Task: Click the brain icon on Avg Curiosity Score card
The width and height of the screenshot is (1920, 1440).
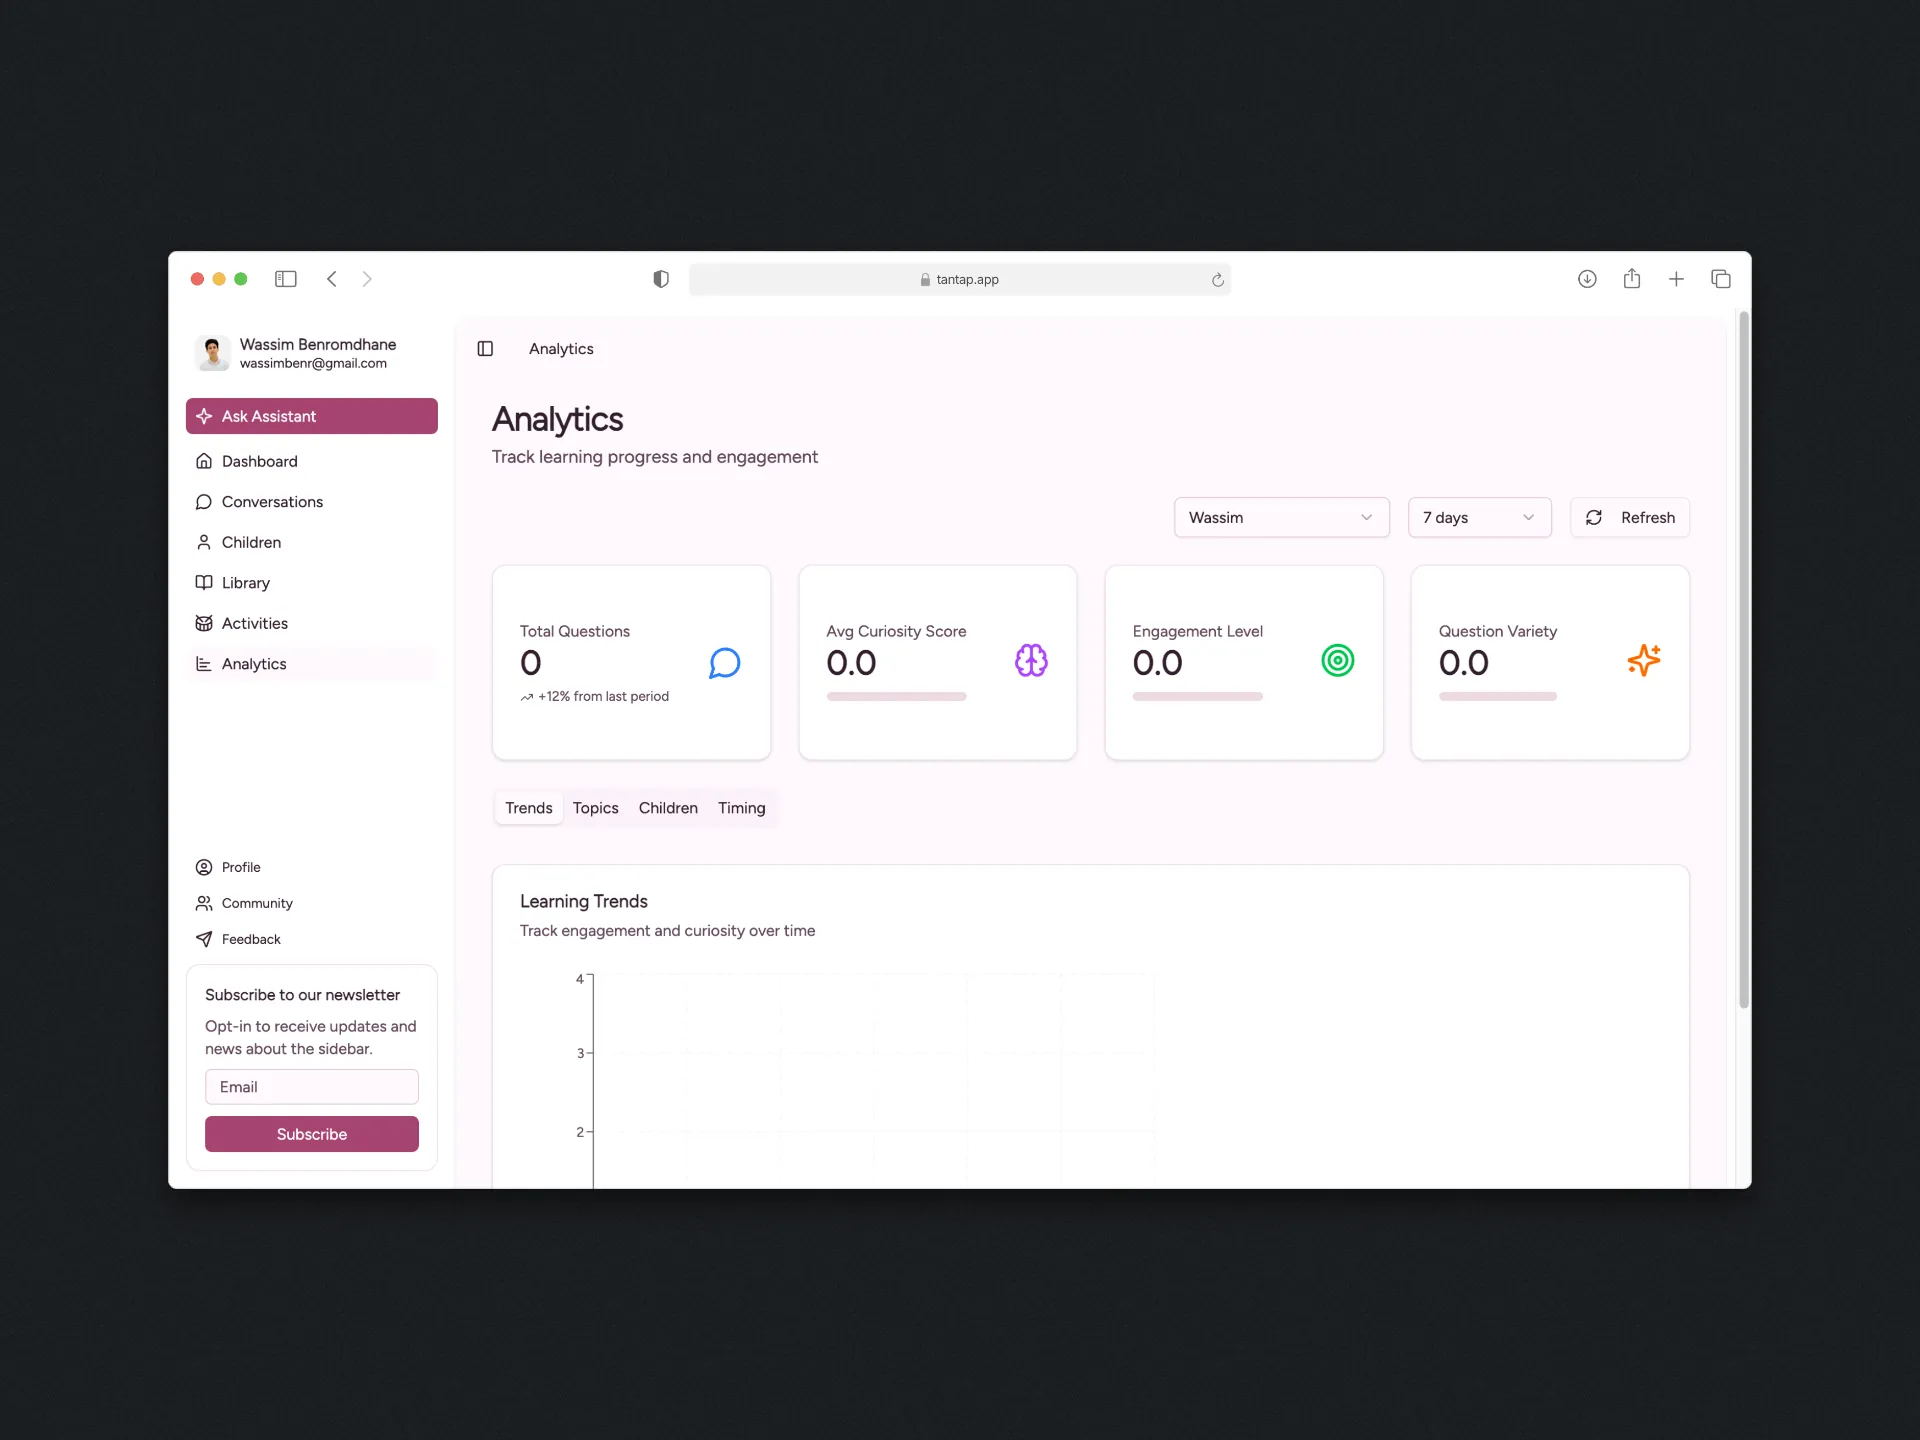Action: pyautogui.click(x=1031, y=660)
